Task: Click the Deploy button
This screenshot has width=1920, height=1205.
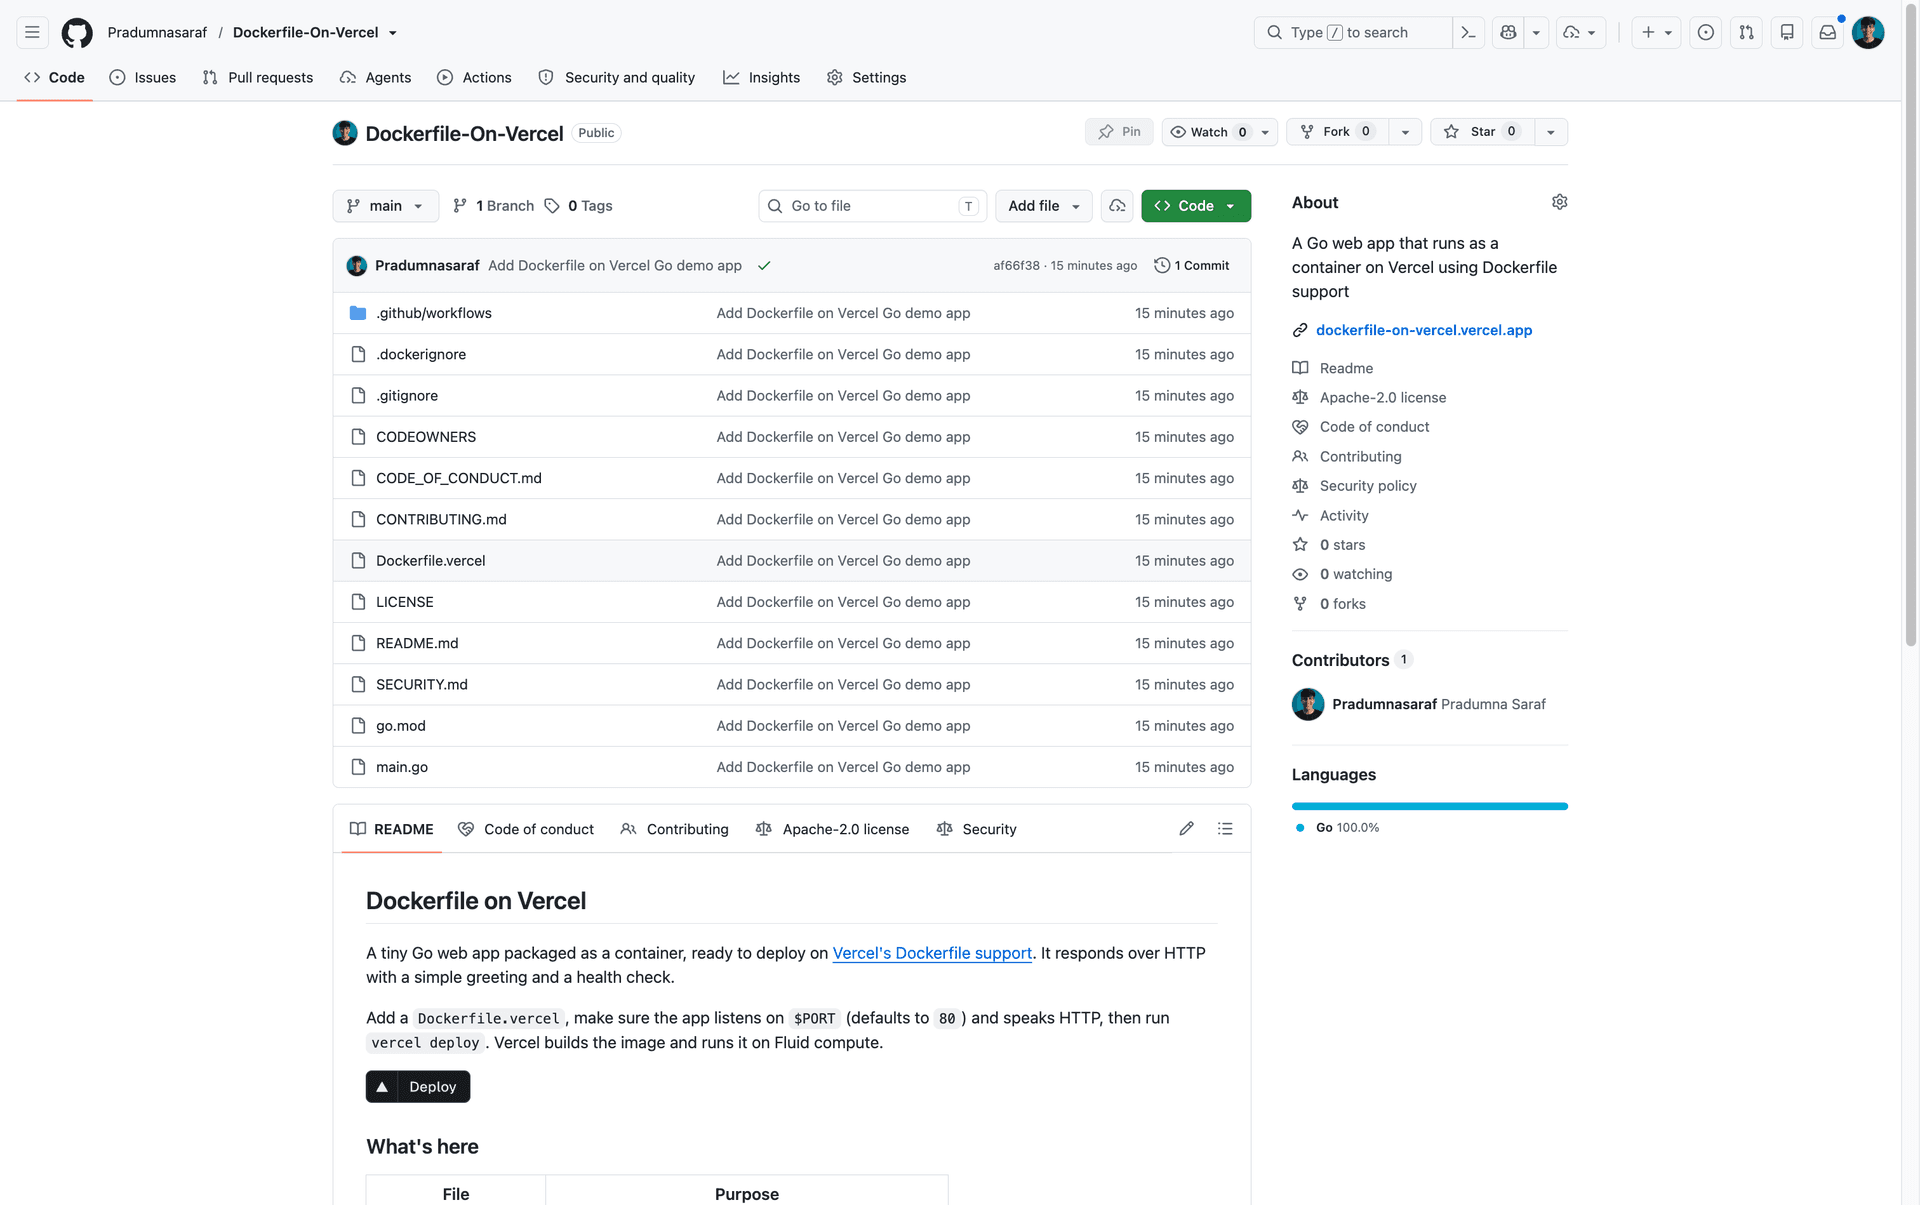Action: point(418,1087)
